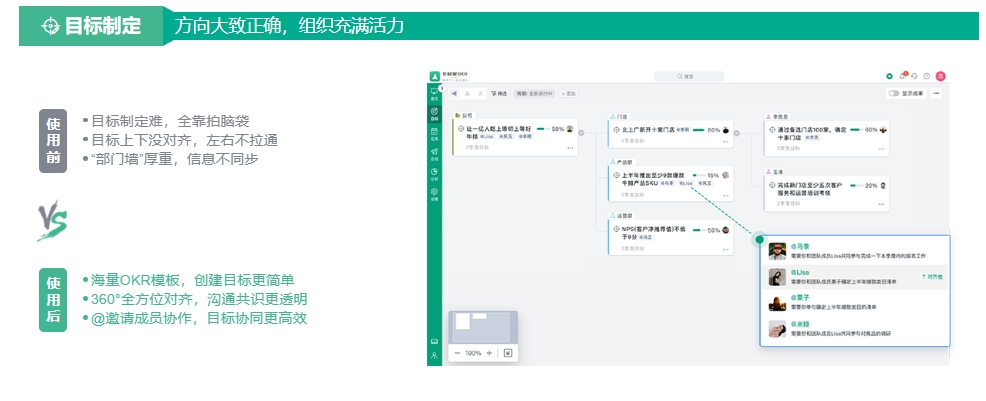
Task: Open the 任务 (Tasks) sidebar icon
Action: [x=434, y=131]
